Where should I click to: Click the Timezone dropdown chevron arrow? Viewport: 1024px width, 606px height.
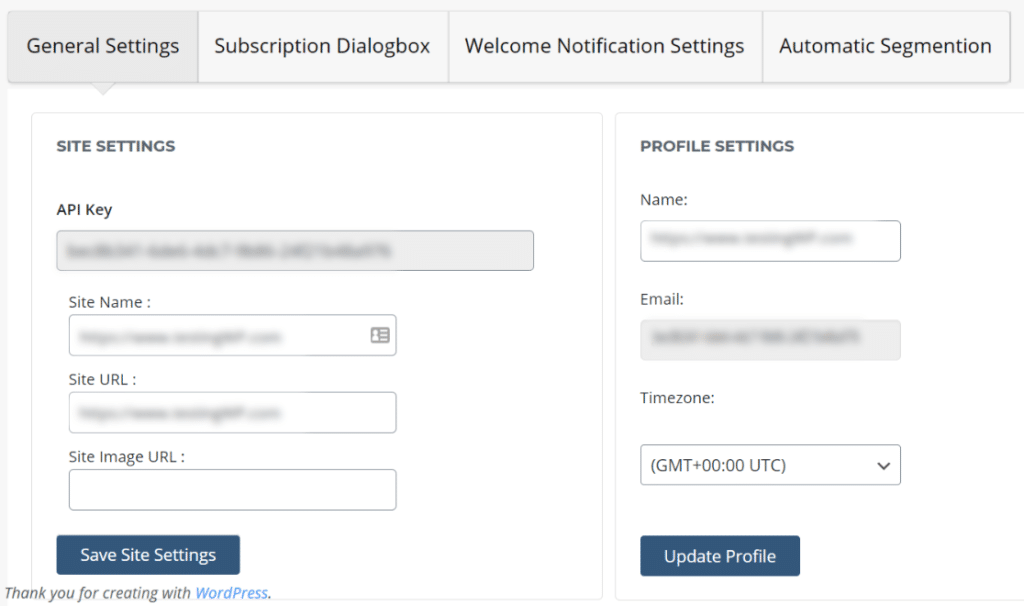(883, 464)
